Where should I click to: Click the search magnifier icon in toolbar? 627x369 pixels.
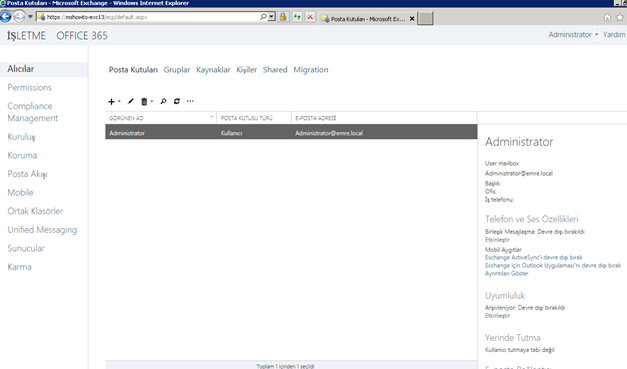tap(163, 101)
